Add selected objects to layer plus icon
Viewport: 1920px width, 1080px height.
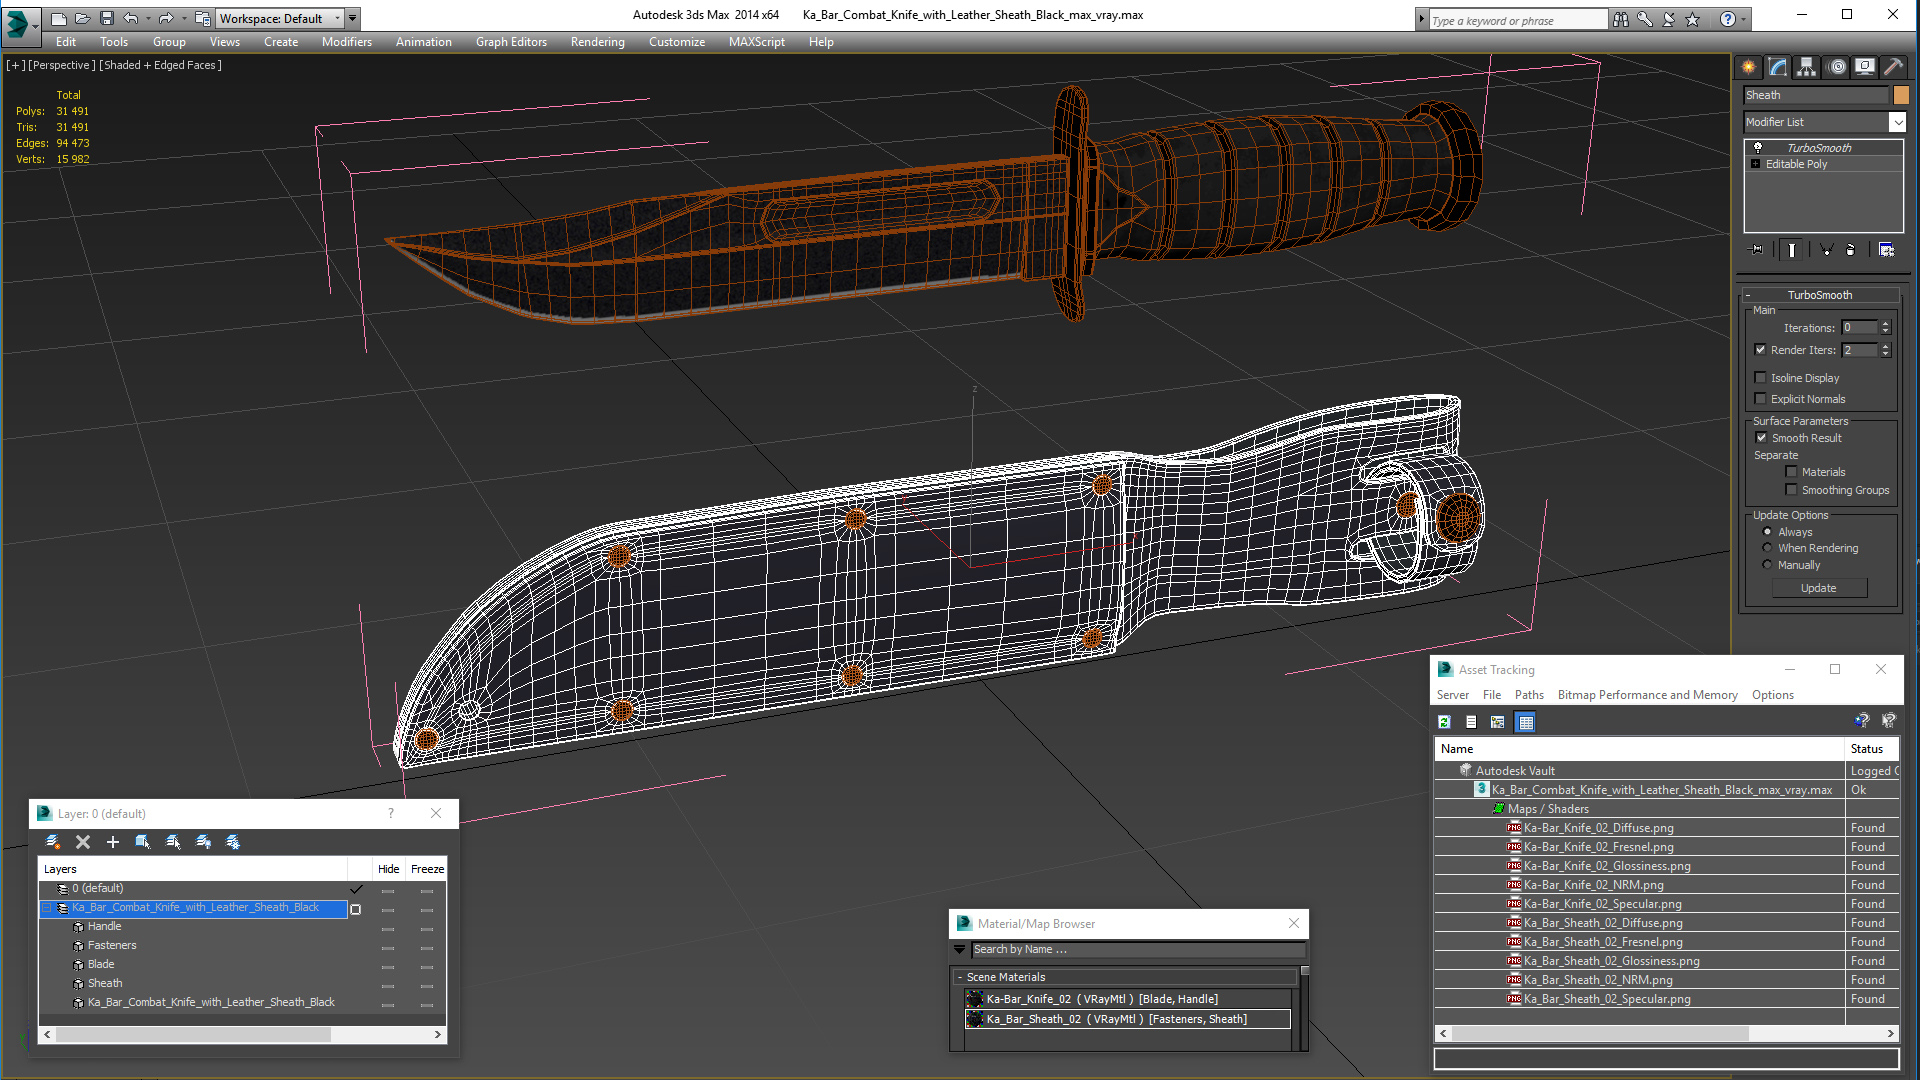point(113,842)
